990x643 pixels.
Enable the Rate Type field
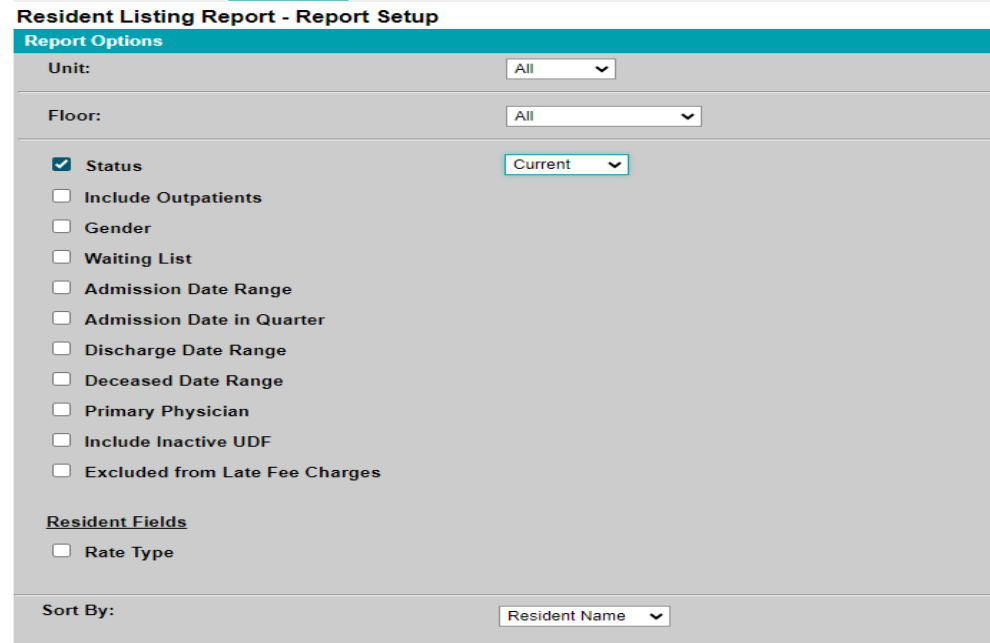62,550
